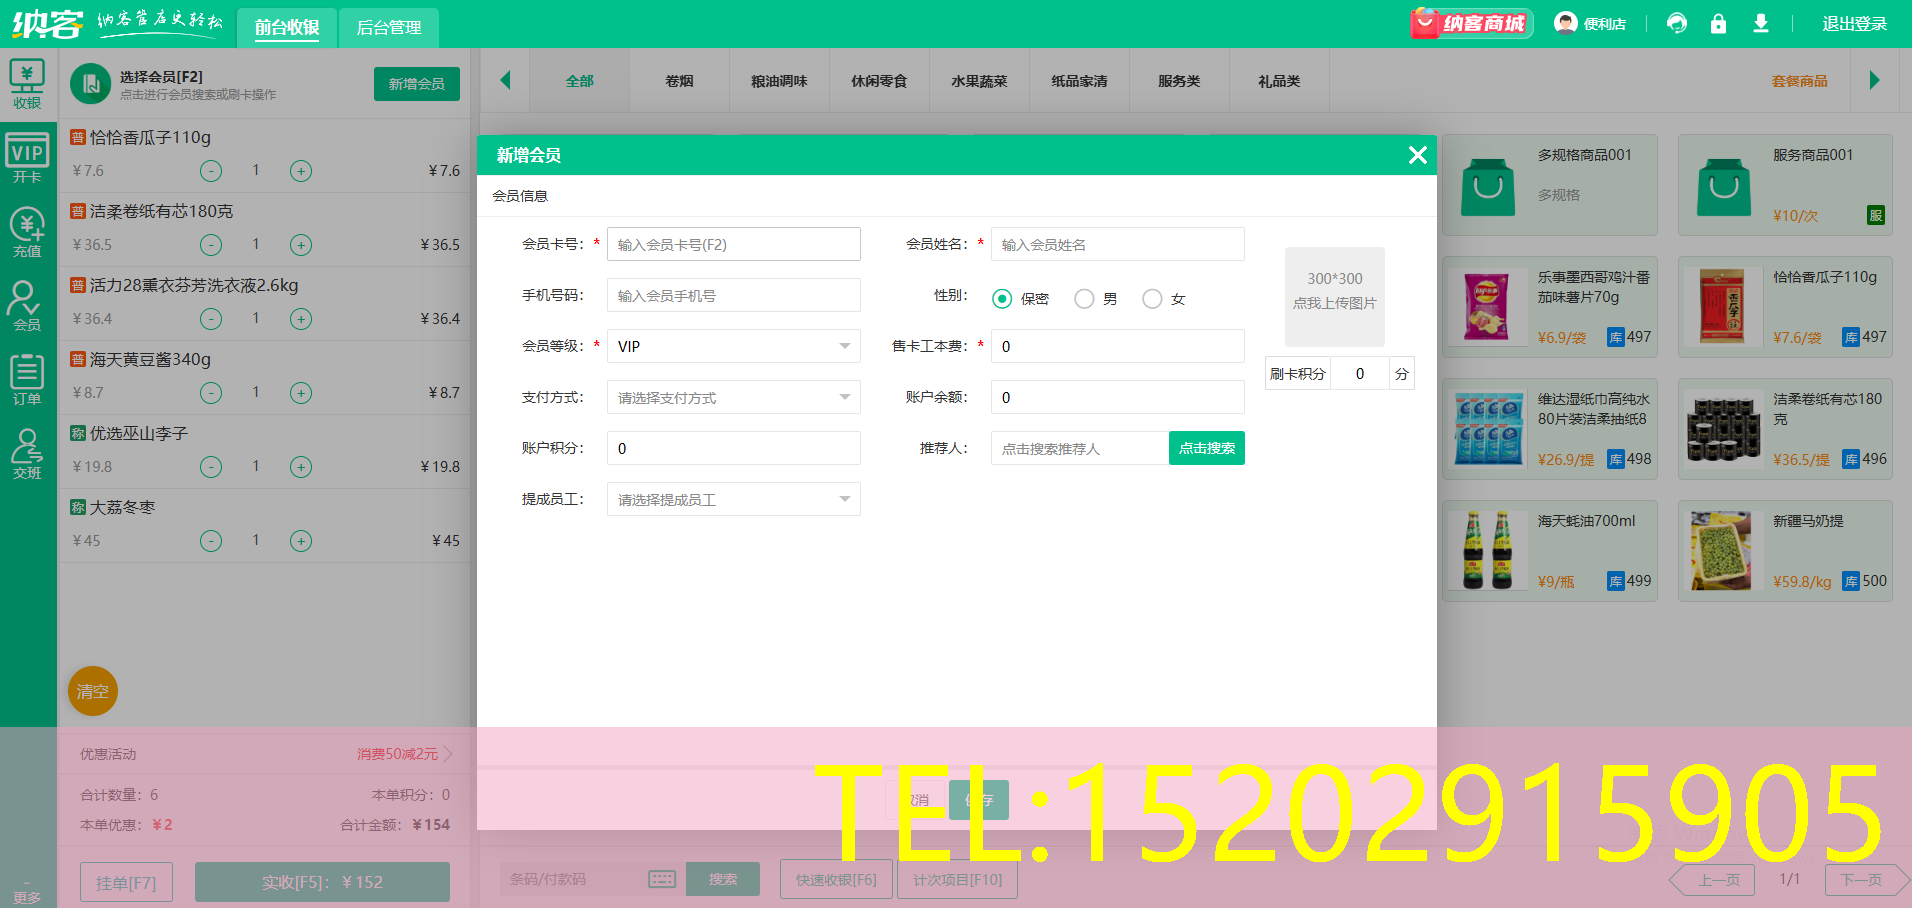Viewport: 1912px width, 908px height.
Task: Select 女 gender option
Action: point(1152,299)
